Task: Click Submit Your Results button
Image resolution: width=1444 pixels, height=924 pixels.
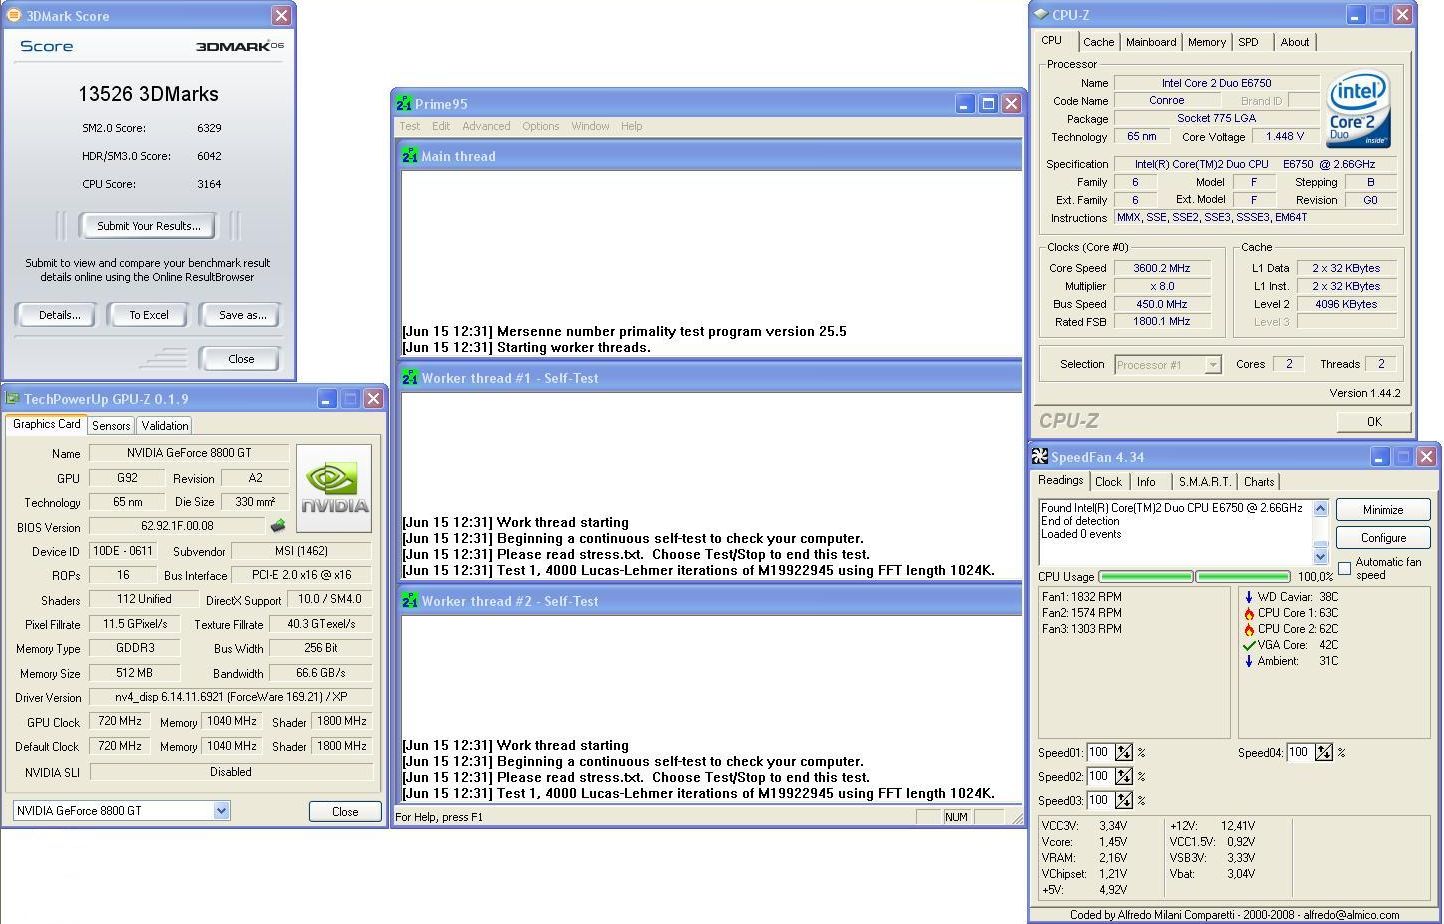Action: (x=149, y=226)
